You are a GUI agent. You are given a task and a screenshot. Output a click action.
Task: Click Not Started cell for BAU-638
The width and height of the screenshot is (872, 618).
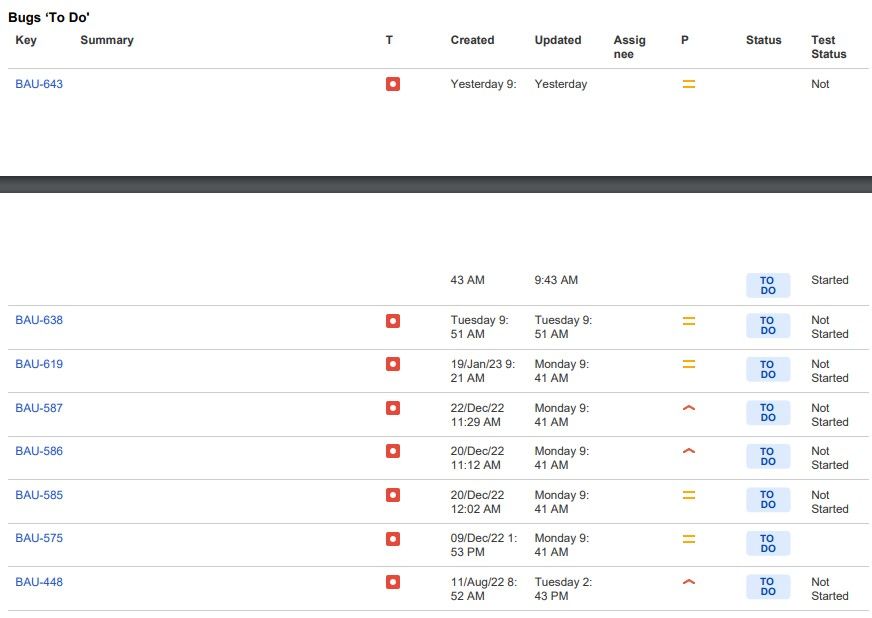pos(830,327)
